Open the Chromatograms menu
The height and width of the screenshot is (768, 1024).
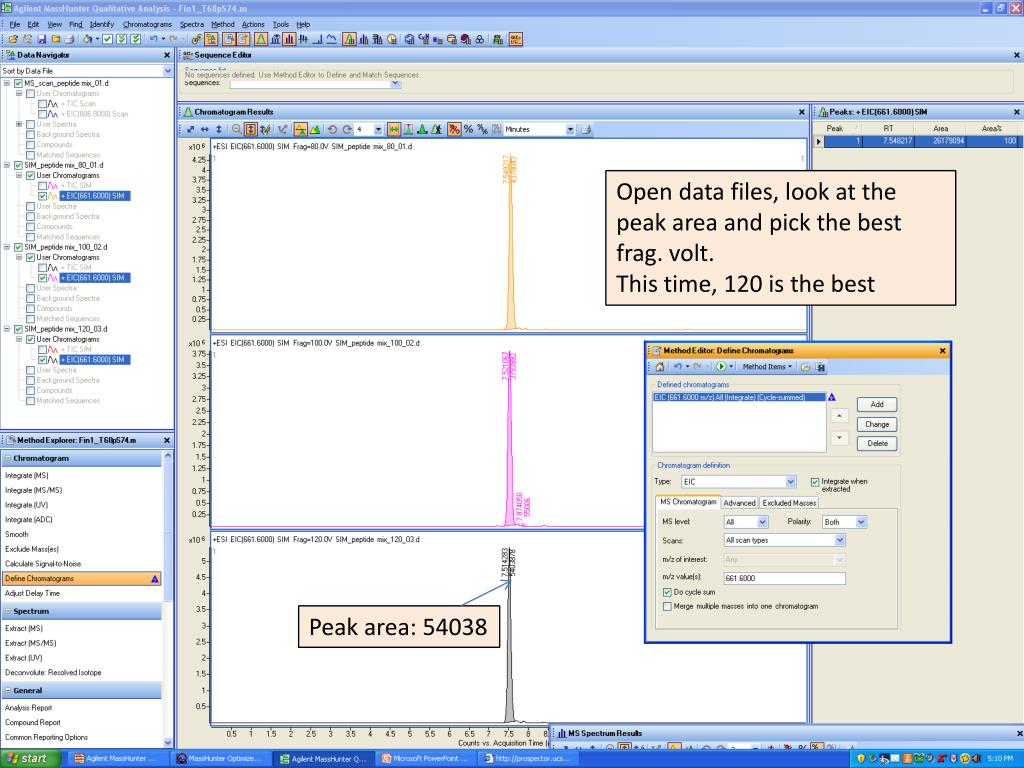[148, 24]
